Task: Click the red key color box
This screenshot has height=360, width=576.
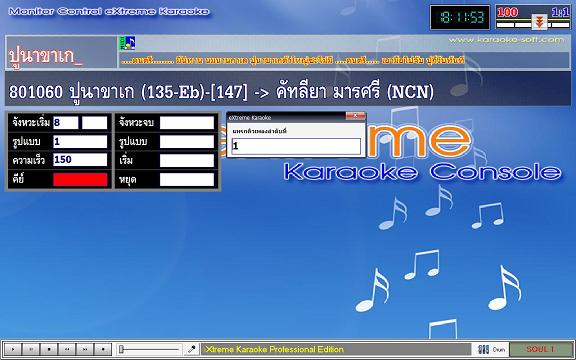Action: pyautogui.click(x=80, y=180)
